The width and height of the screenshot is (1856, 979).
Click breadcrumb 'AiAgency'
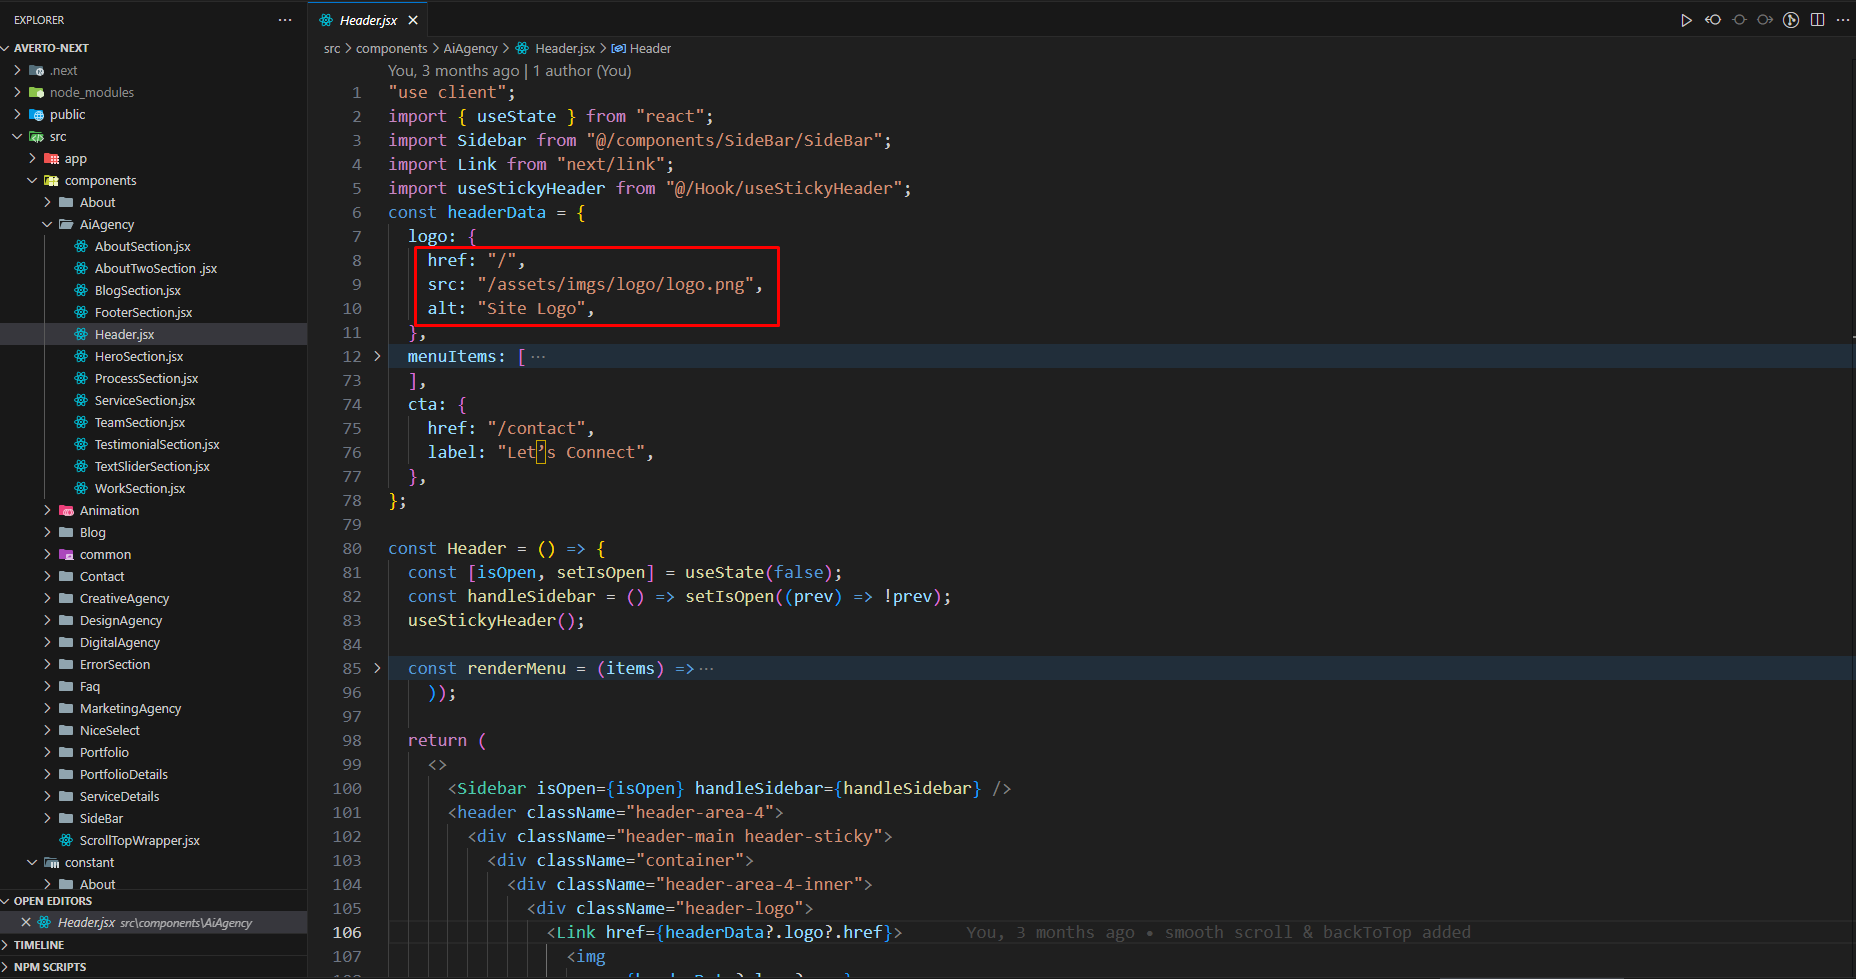[x=470, y=48]
